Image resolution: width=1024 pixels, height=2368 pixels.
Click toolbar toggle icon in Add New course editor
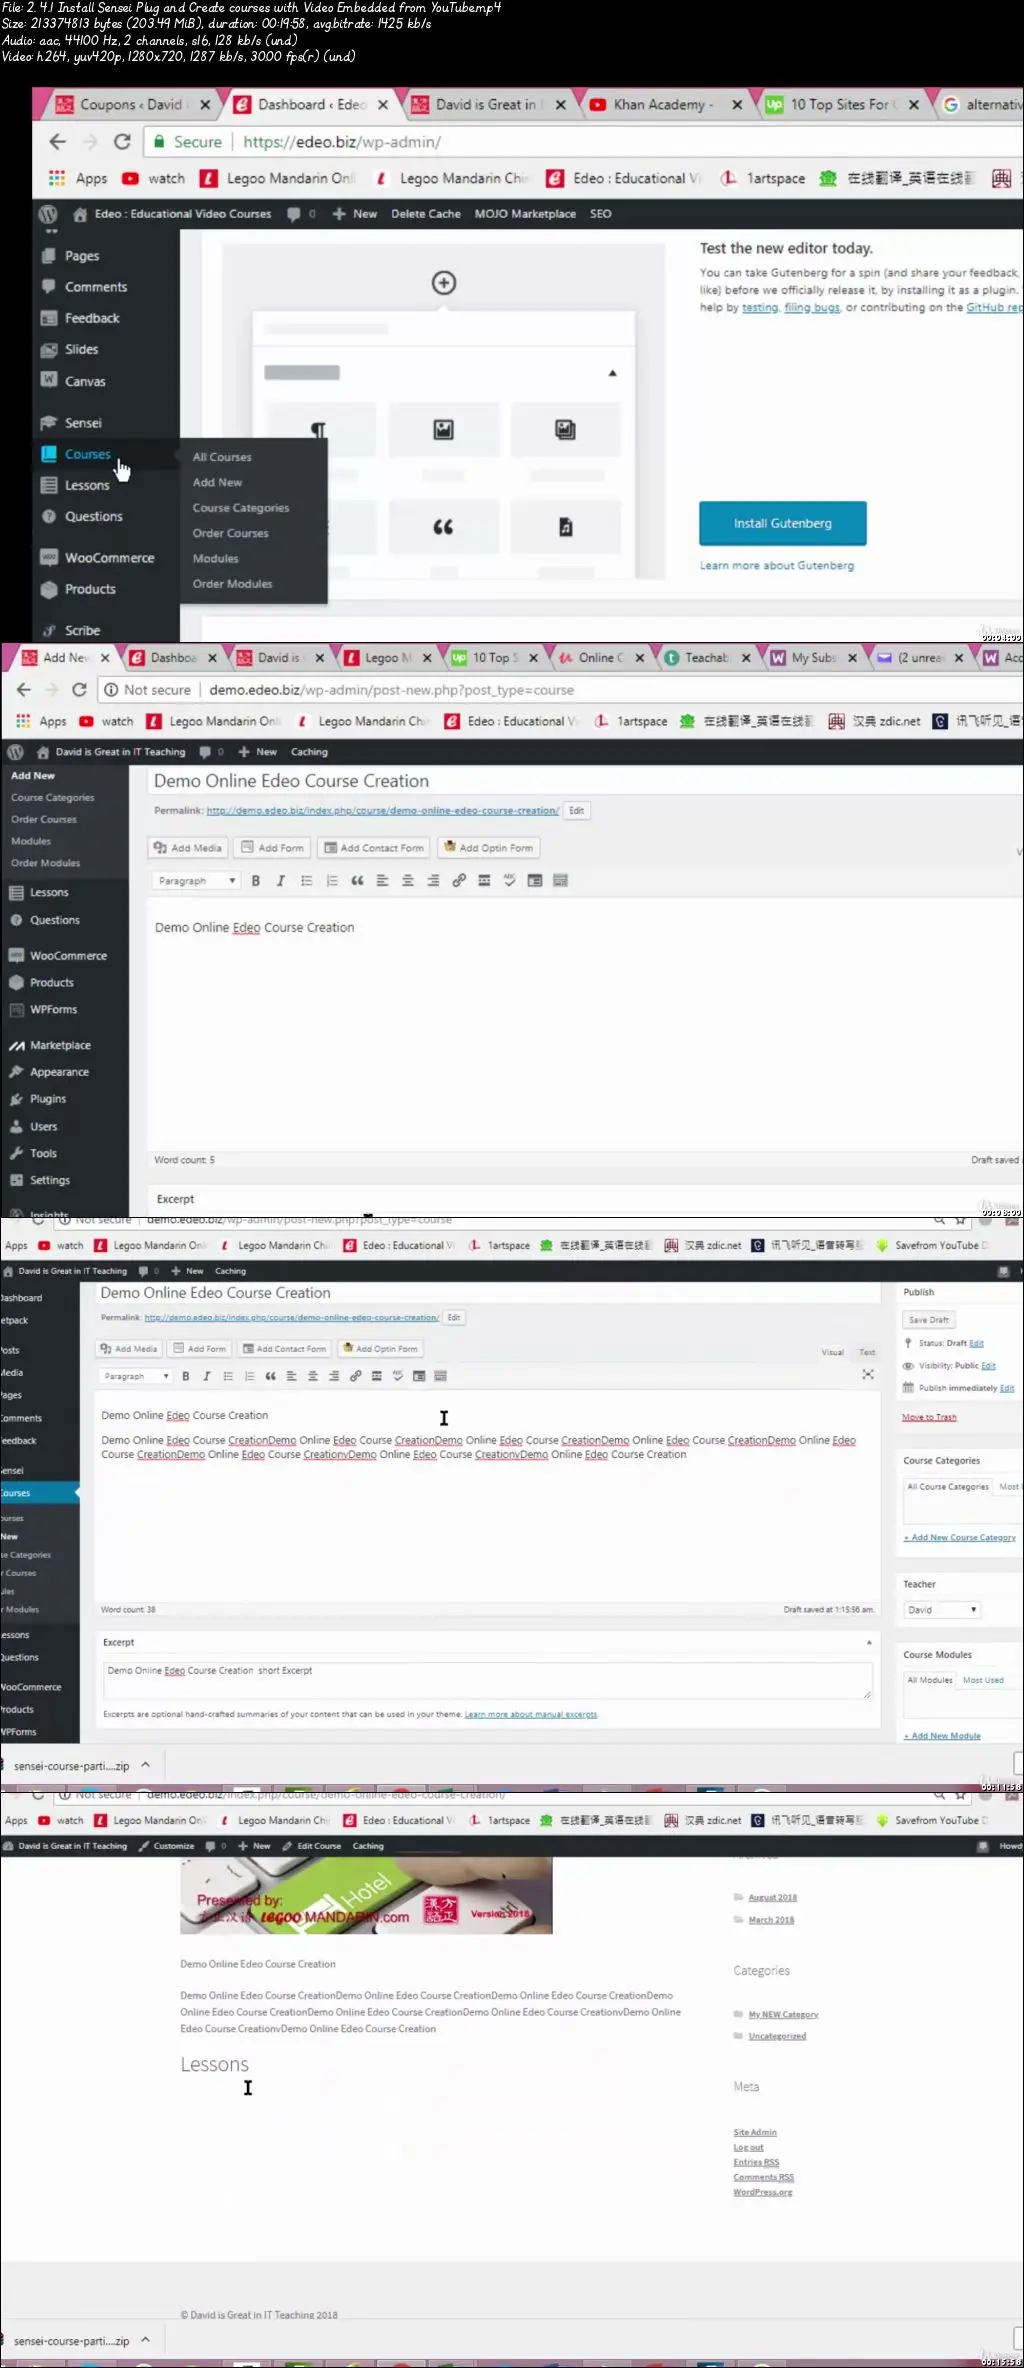tap(560, 881)
